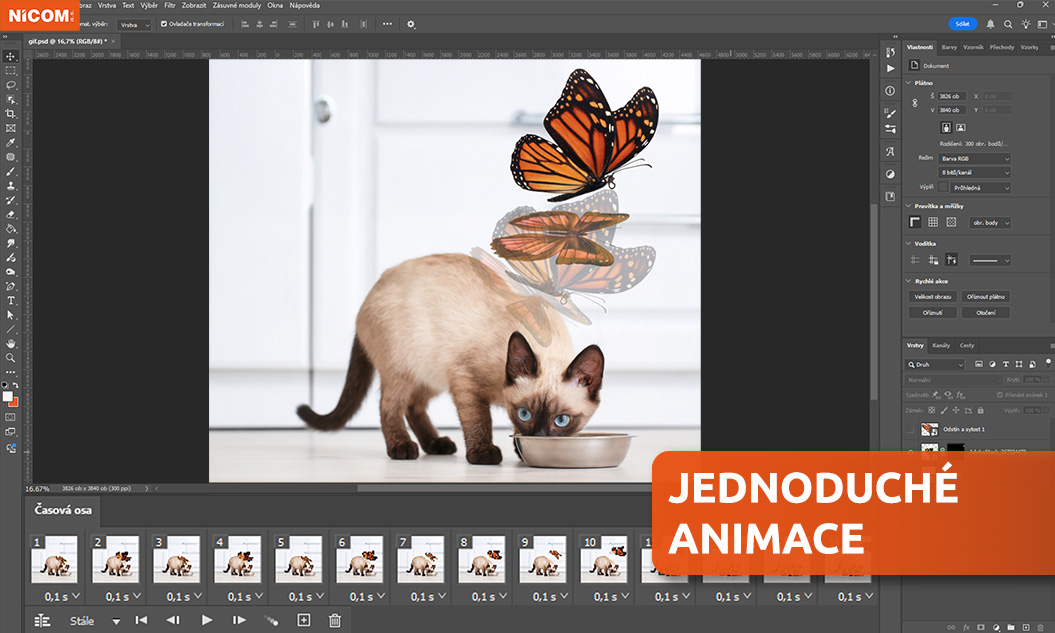Select the Eyedropper tool

11,143
